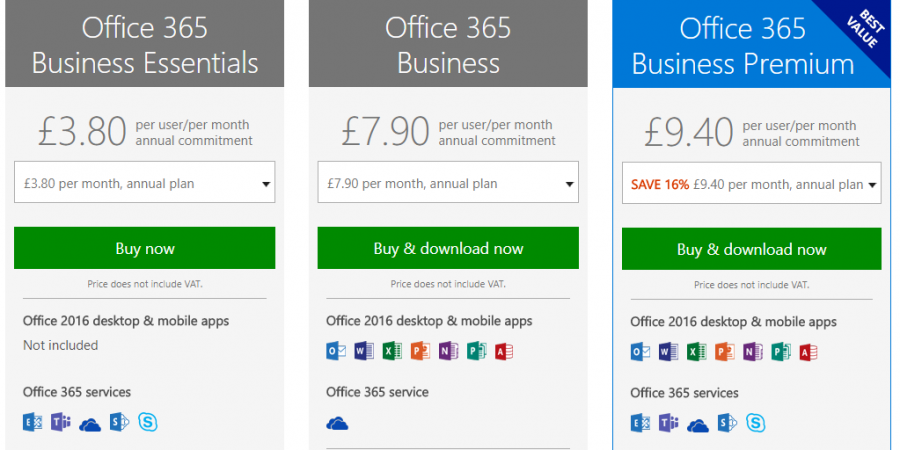
Task: Open the Business Premium SAVE 16% dropdown
Action: [751, 184]
